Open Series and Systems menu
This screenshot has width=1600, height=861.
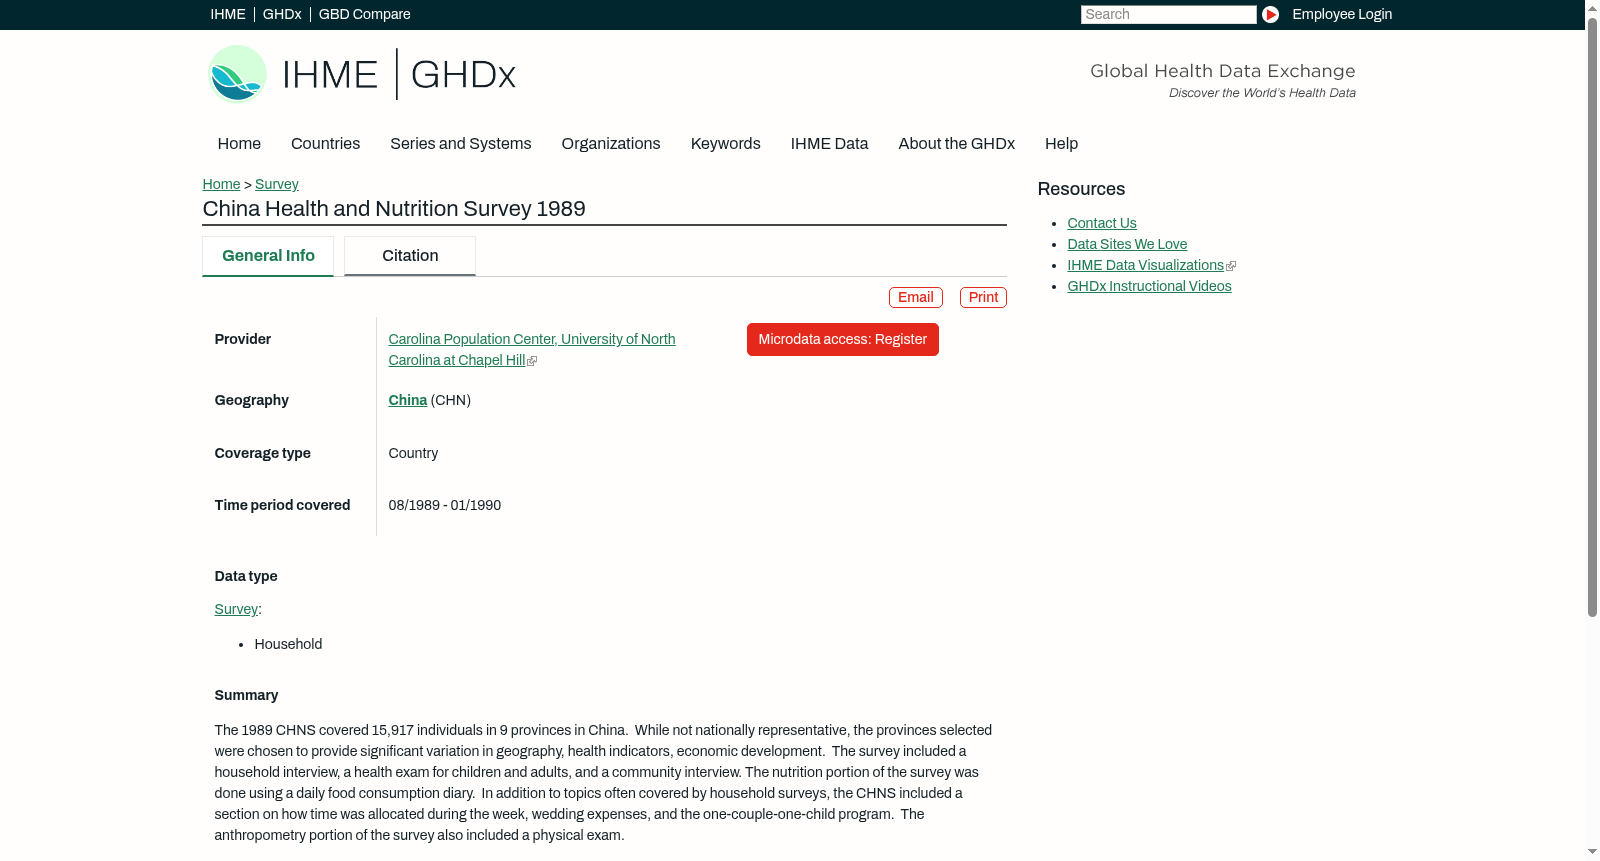click(x=460, y=144)
